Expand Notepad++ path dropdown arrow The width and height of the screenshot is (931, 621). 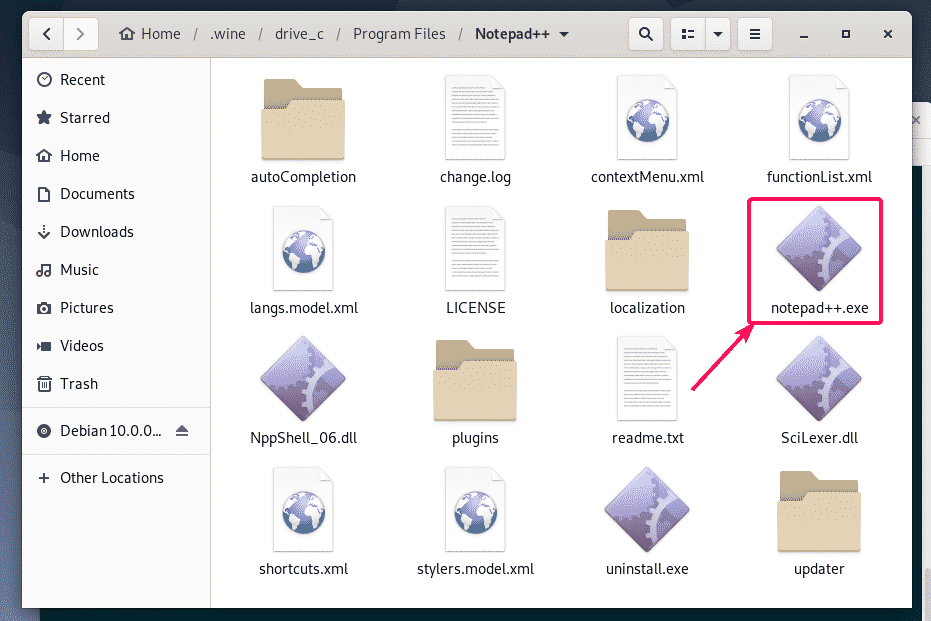point(564,34)
